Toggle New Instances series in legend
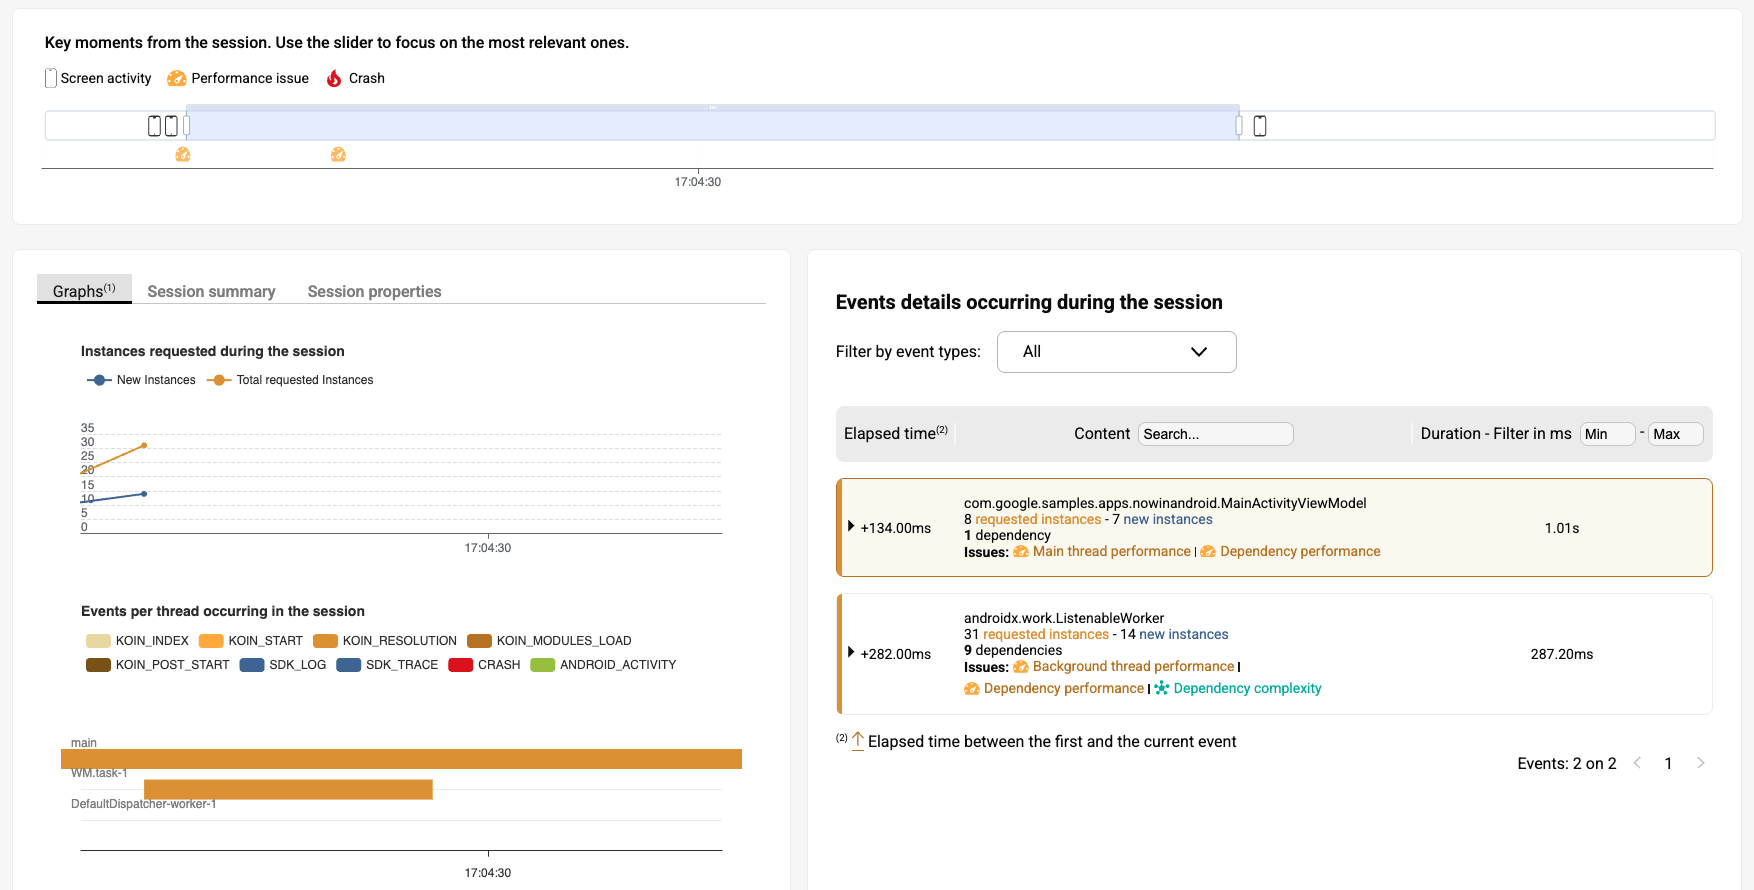The image size is (1754, 890). coord(142,380)
